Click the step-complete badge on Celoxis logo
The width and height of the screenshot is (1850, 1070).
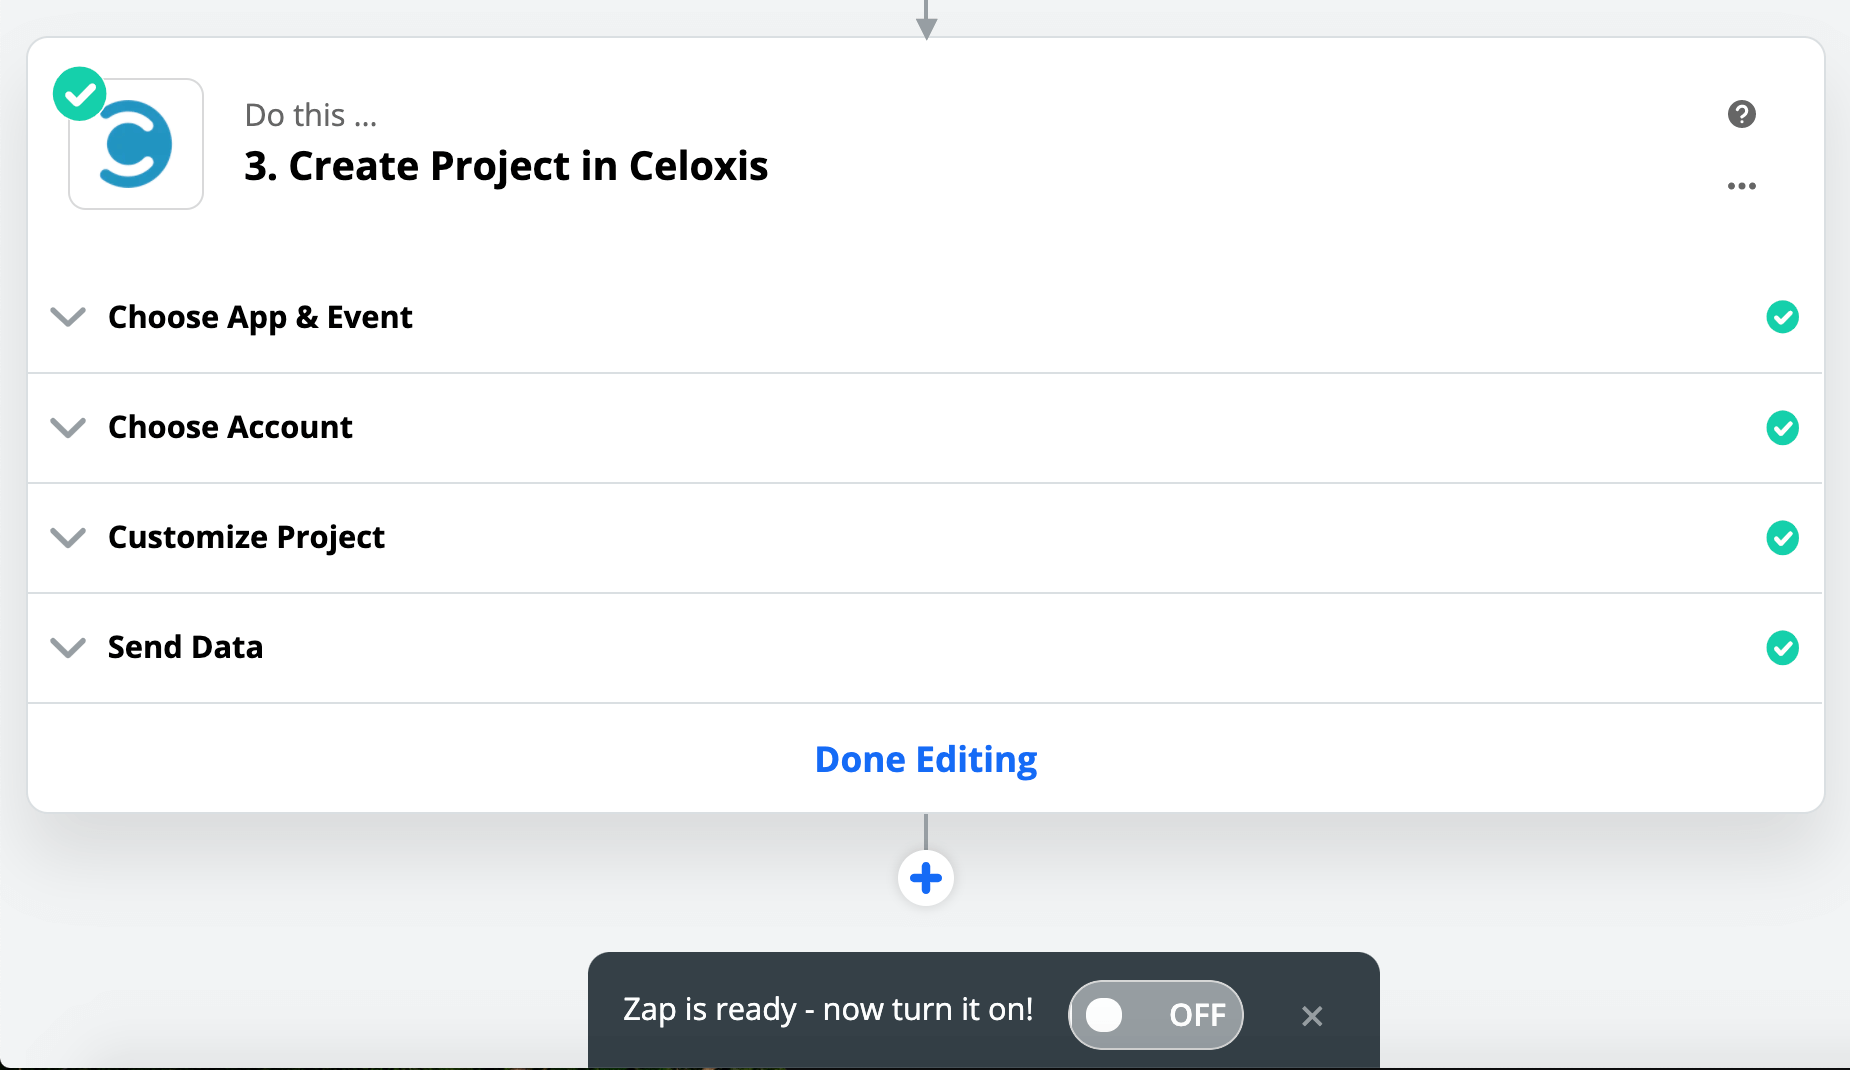(x=79, y=94)
